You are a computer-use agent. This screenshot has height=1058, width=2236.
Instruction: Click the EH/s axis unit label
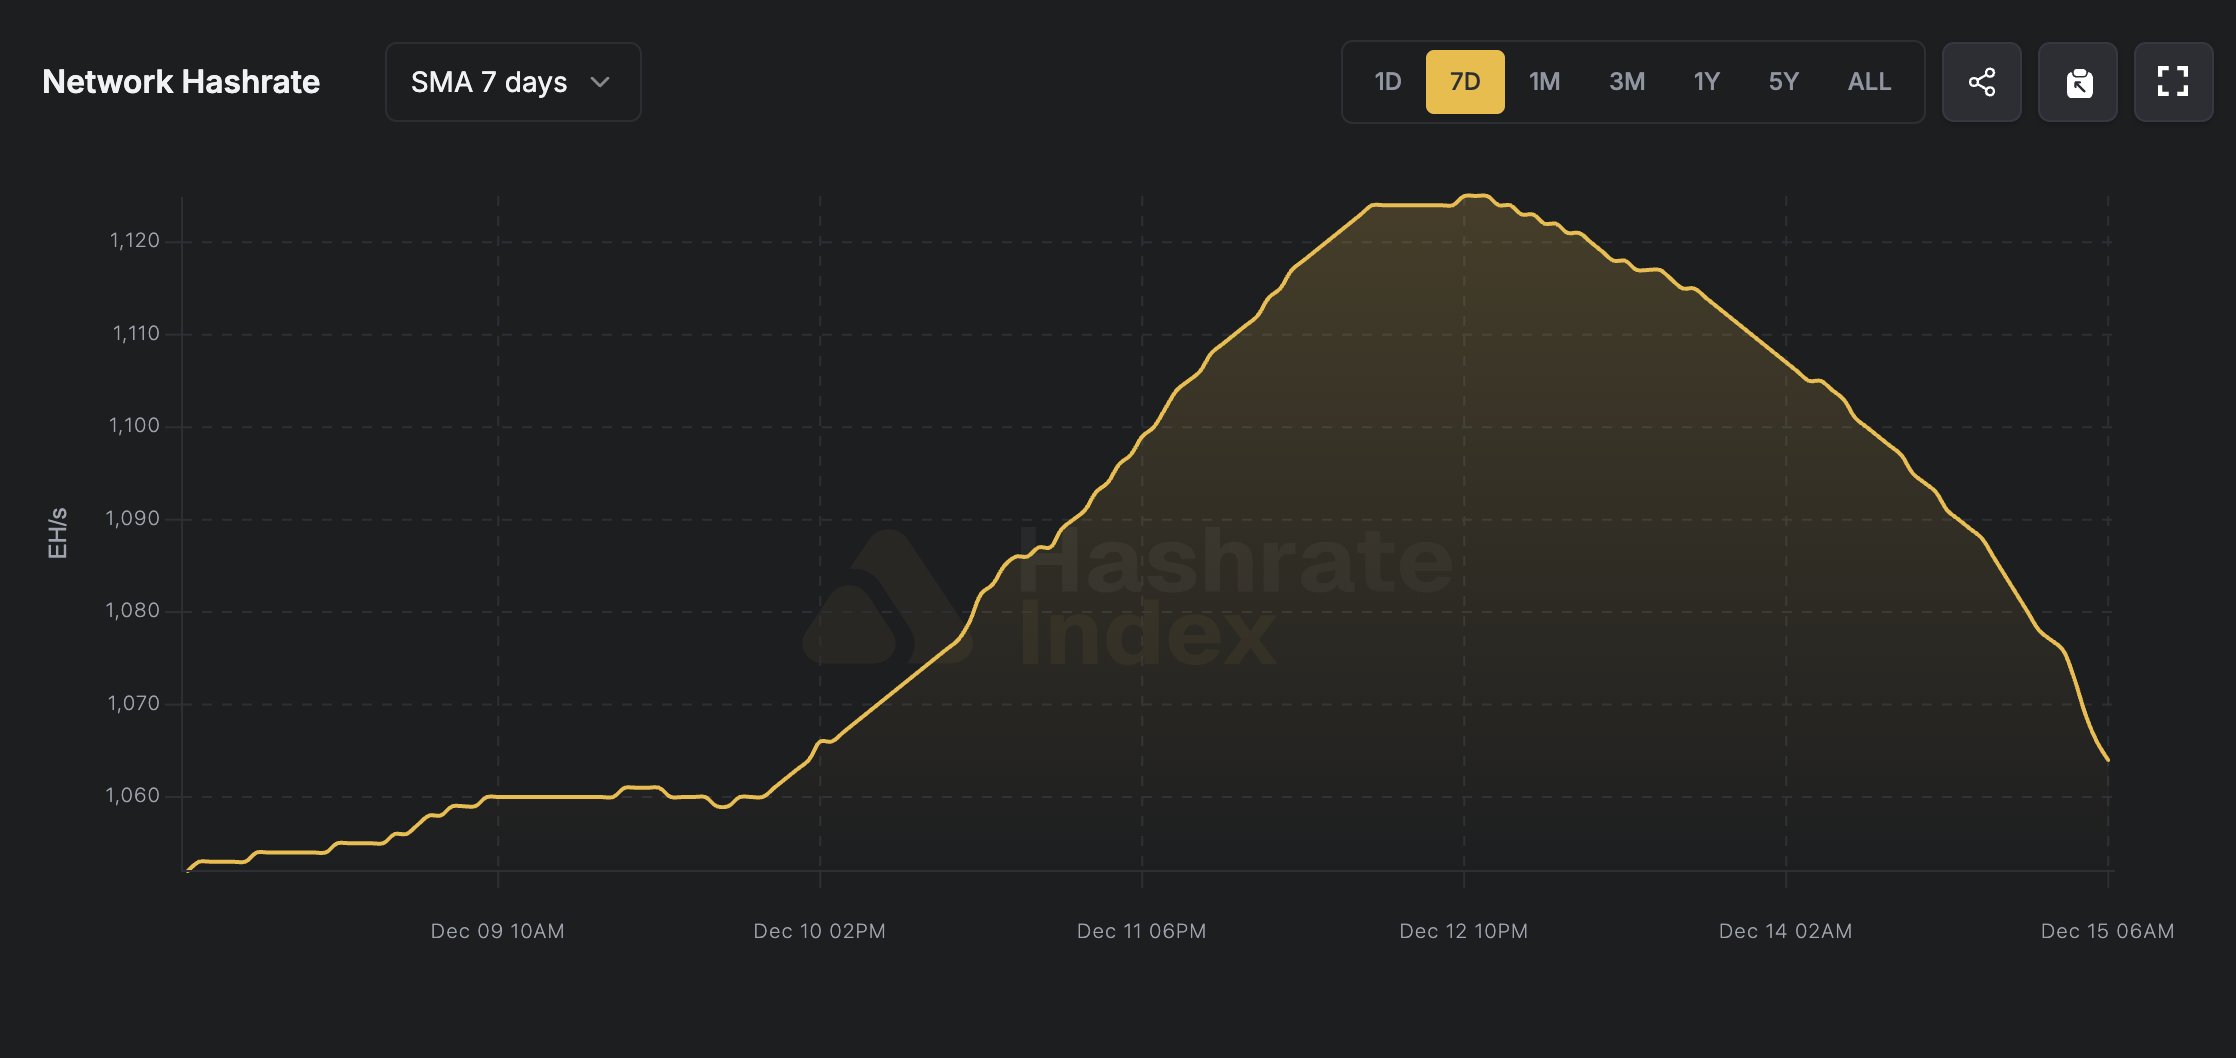[57, 533]
